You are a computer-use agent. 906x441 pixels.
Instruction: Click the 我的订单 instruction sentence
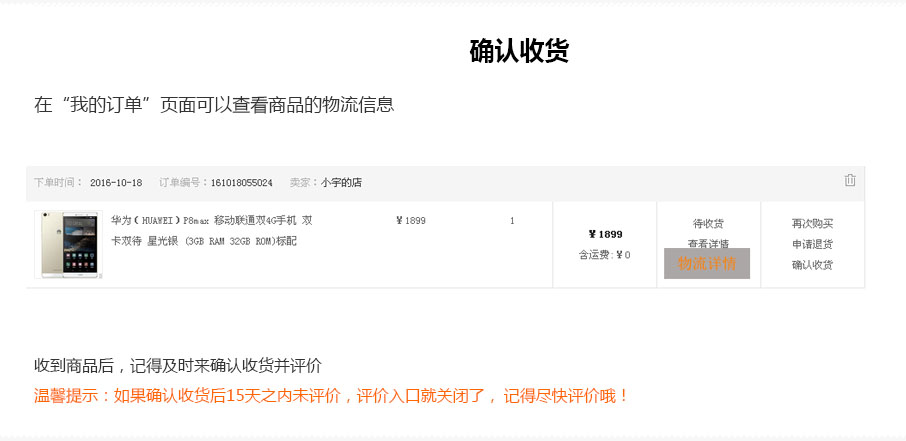(214, 105)
